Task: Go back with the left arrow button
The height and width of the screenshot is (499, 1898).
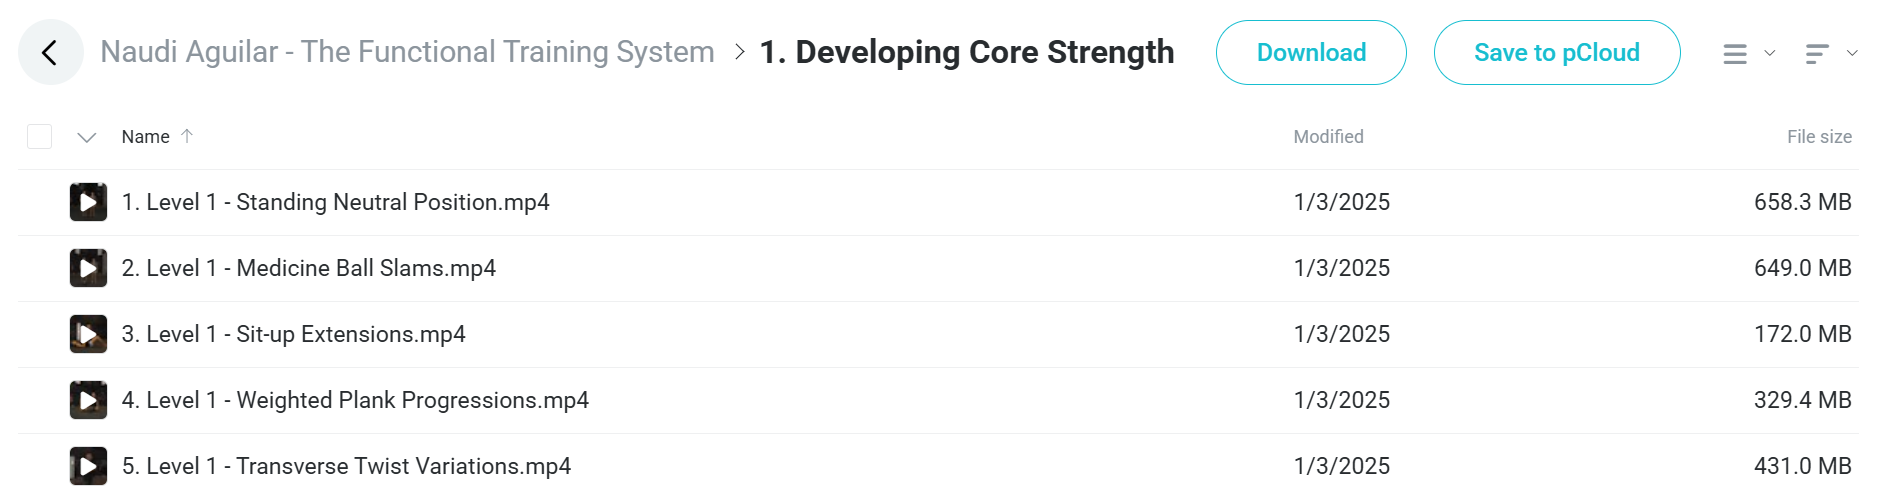Action: [x=50, y=52]
